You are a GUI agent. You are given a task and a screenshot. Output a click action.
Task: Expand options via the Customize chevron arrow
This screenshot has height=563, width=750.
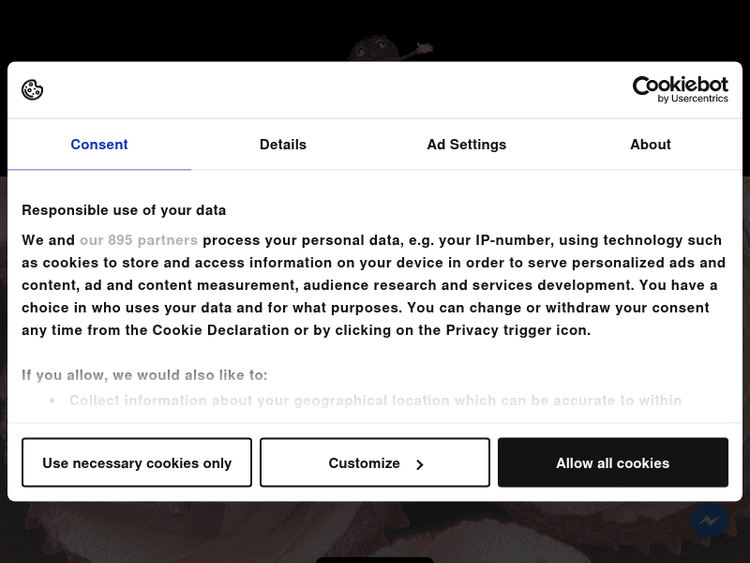pos(420,464)
